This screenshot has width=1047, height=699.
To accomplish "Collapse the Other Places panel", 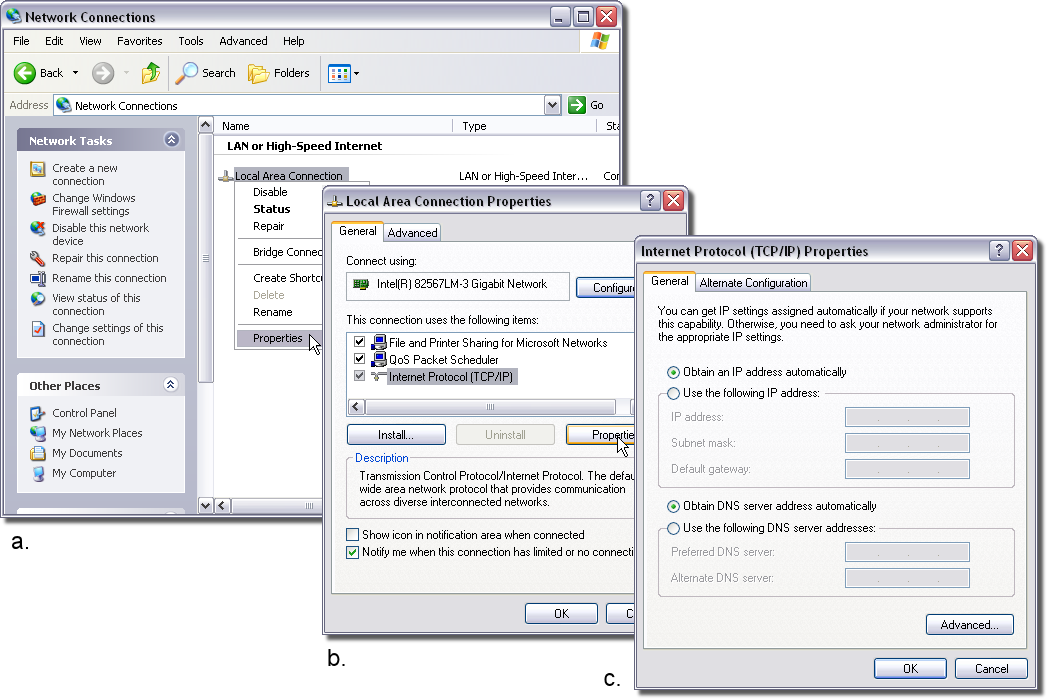I will click(x=171, y=386).
